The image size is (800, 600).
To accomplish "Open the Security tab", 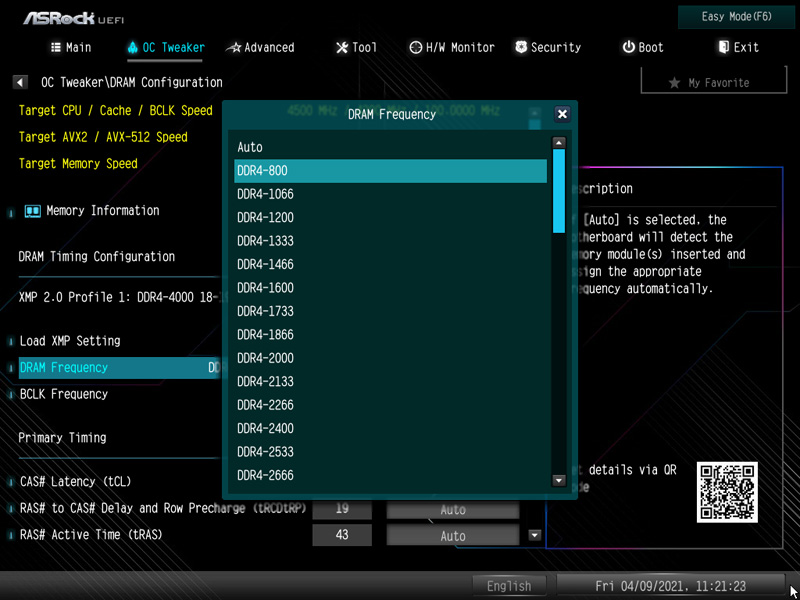I will tap(548, 47).
